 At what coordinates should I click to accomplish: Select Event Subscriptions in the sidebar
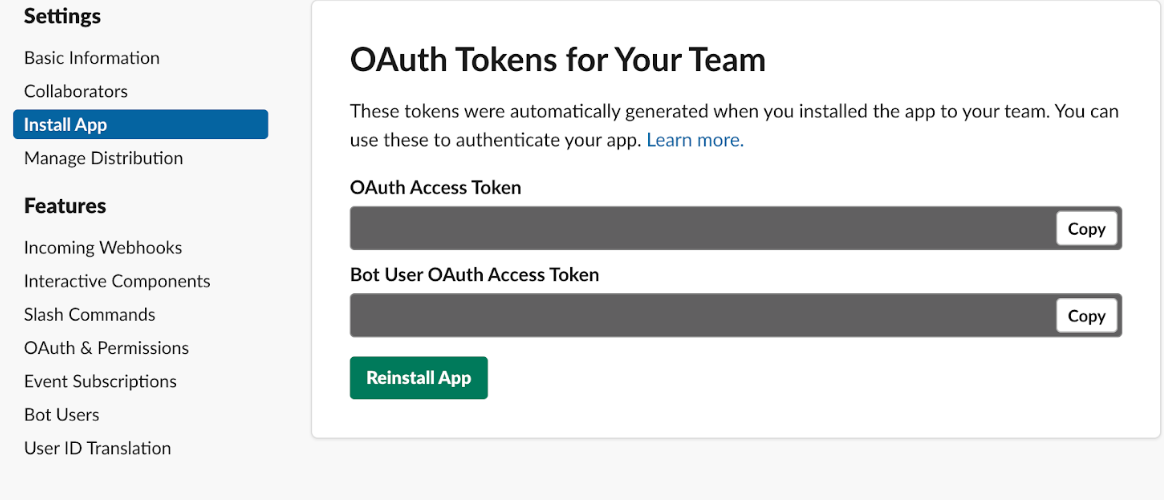click(100, 381)
